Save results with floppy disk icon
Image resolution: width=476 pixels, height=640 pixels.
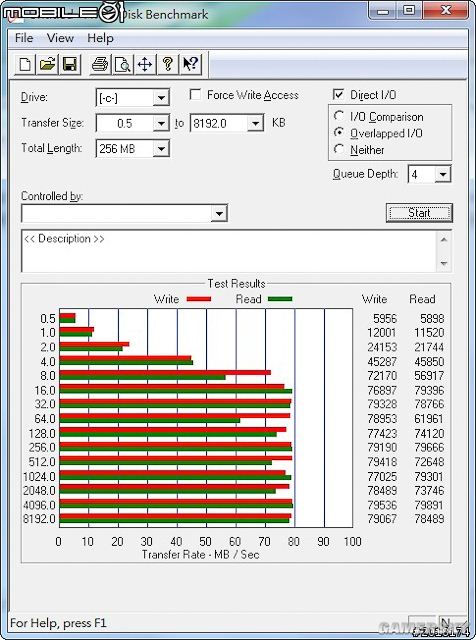(x=70, y=64)
